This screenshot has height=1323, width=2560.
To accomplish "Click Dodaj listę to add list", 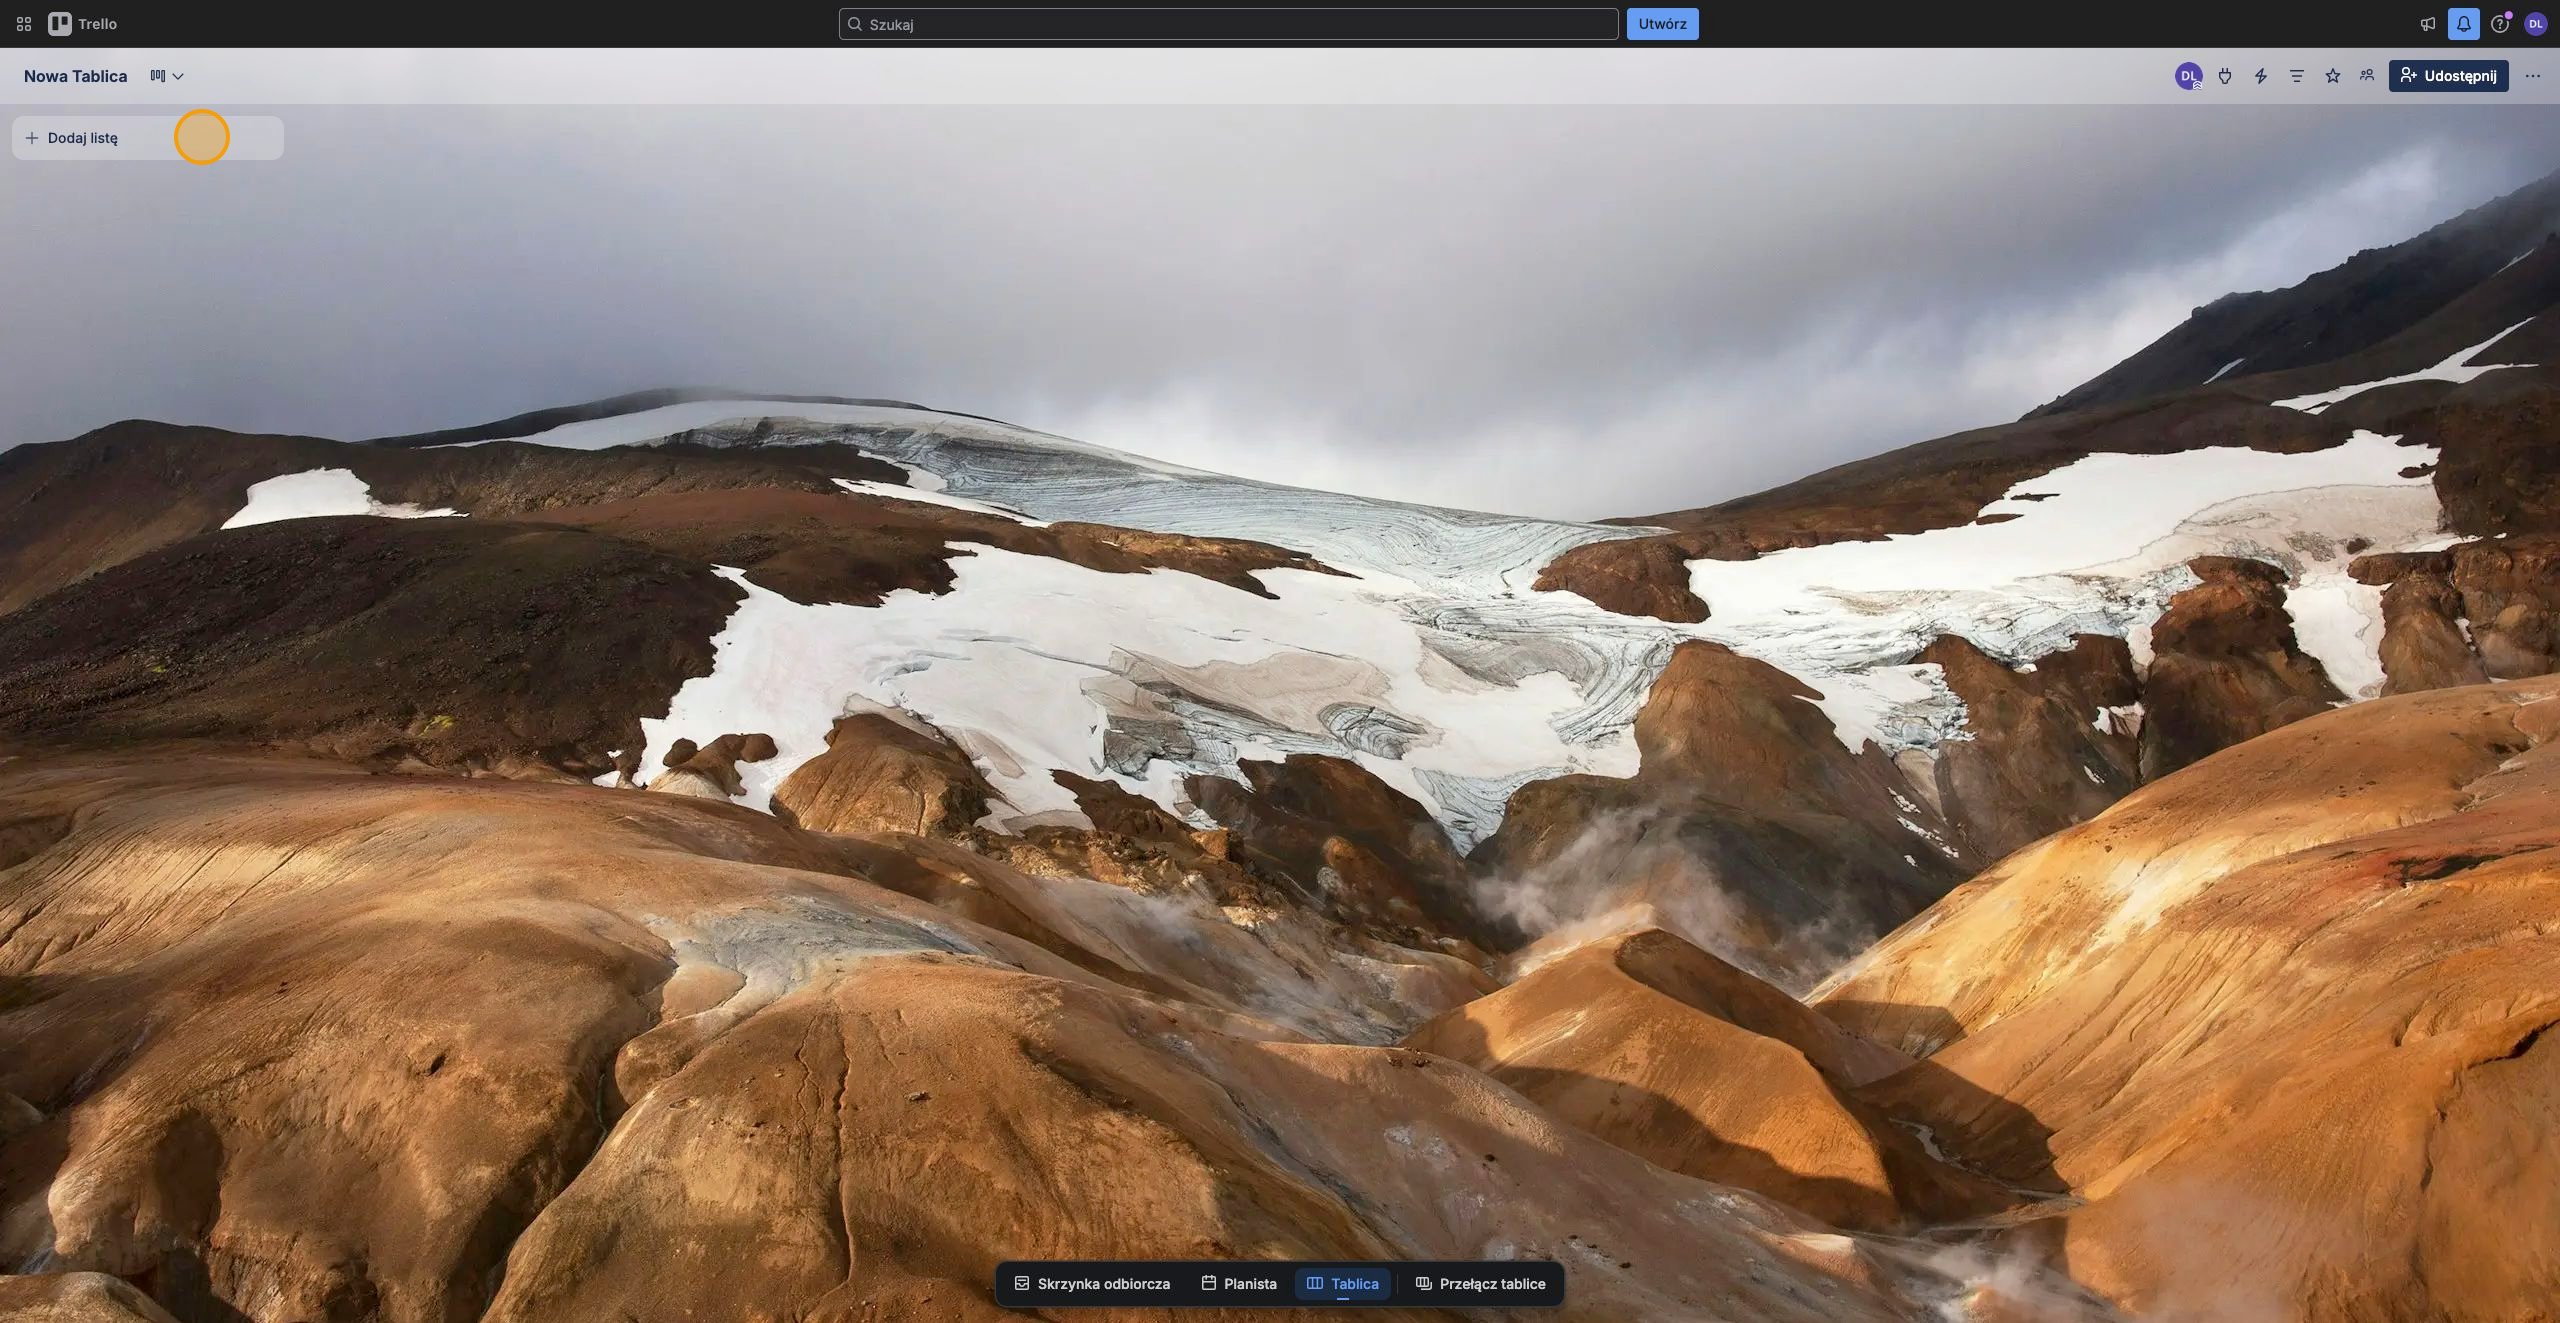I will tap(148, 138).
